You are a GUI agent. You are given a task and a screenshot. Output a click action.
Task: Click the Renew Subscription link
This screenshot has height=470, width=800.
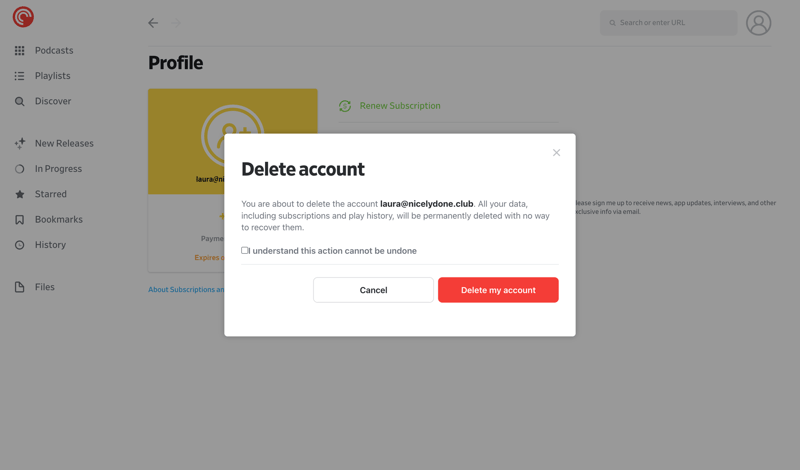click(x=399, y=106)
